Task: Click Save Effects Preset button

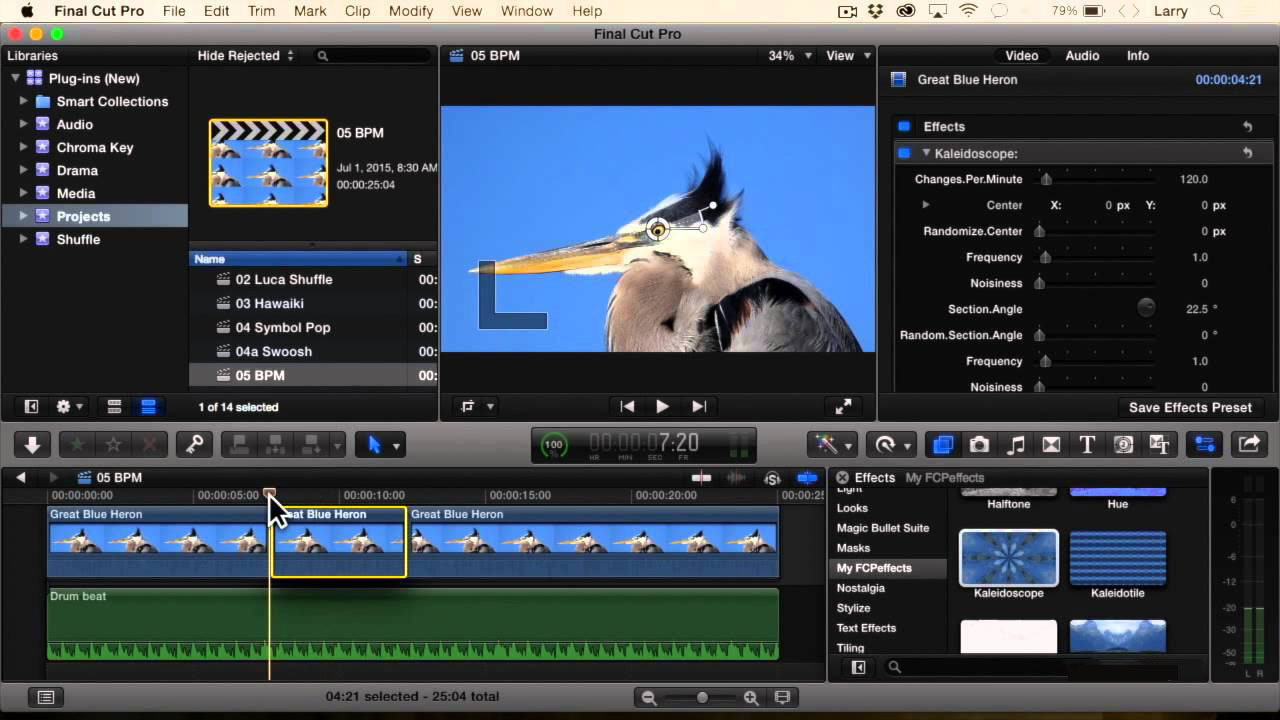Action: (x=1190, y=407)
